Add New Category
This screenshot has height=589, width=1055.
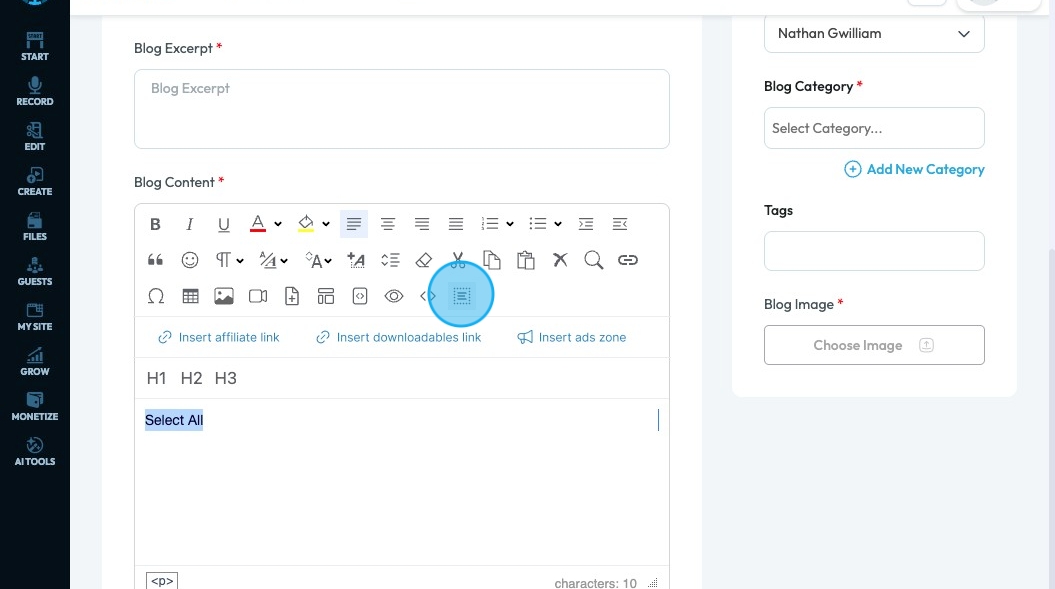pos(914,169)
